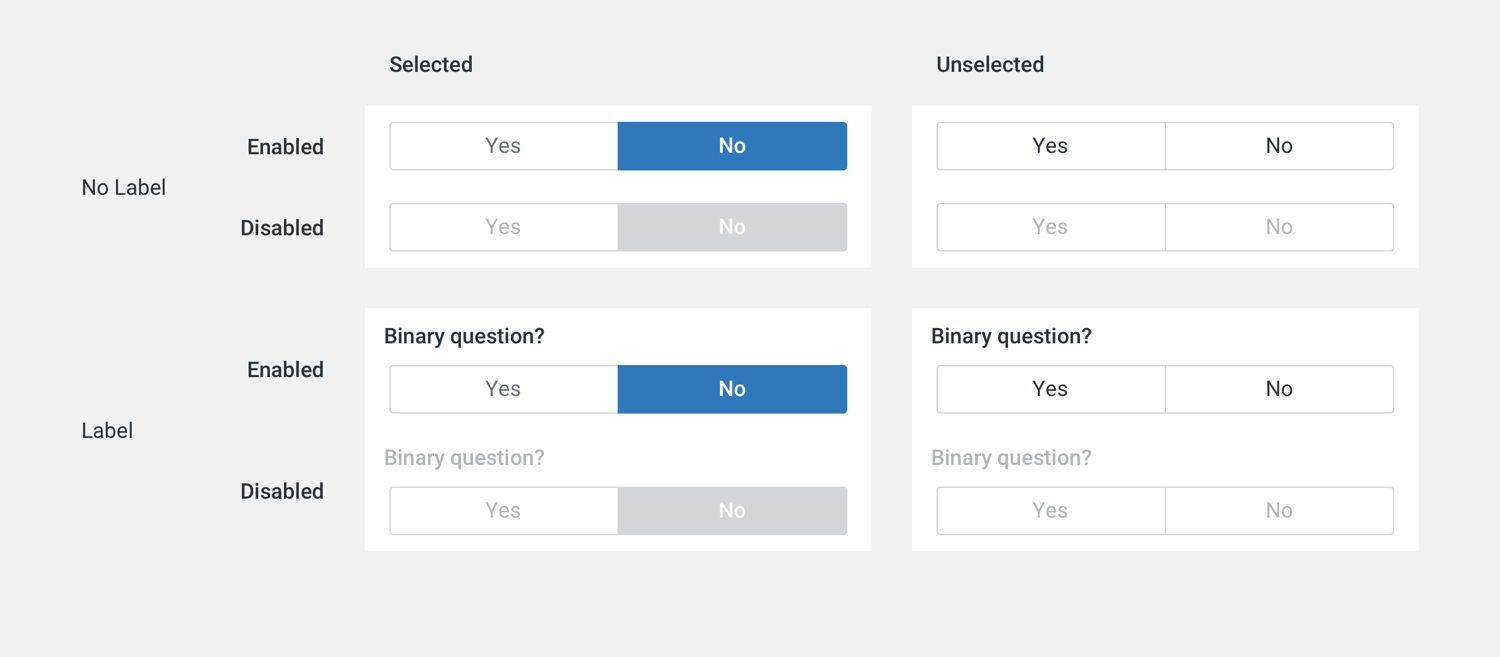Image resolution: width=1500 pixels, height=657 pixels.
Task: Choose No in unselected enabled no-label toggle
Action: click(x=1279, y=146)
